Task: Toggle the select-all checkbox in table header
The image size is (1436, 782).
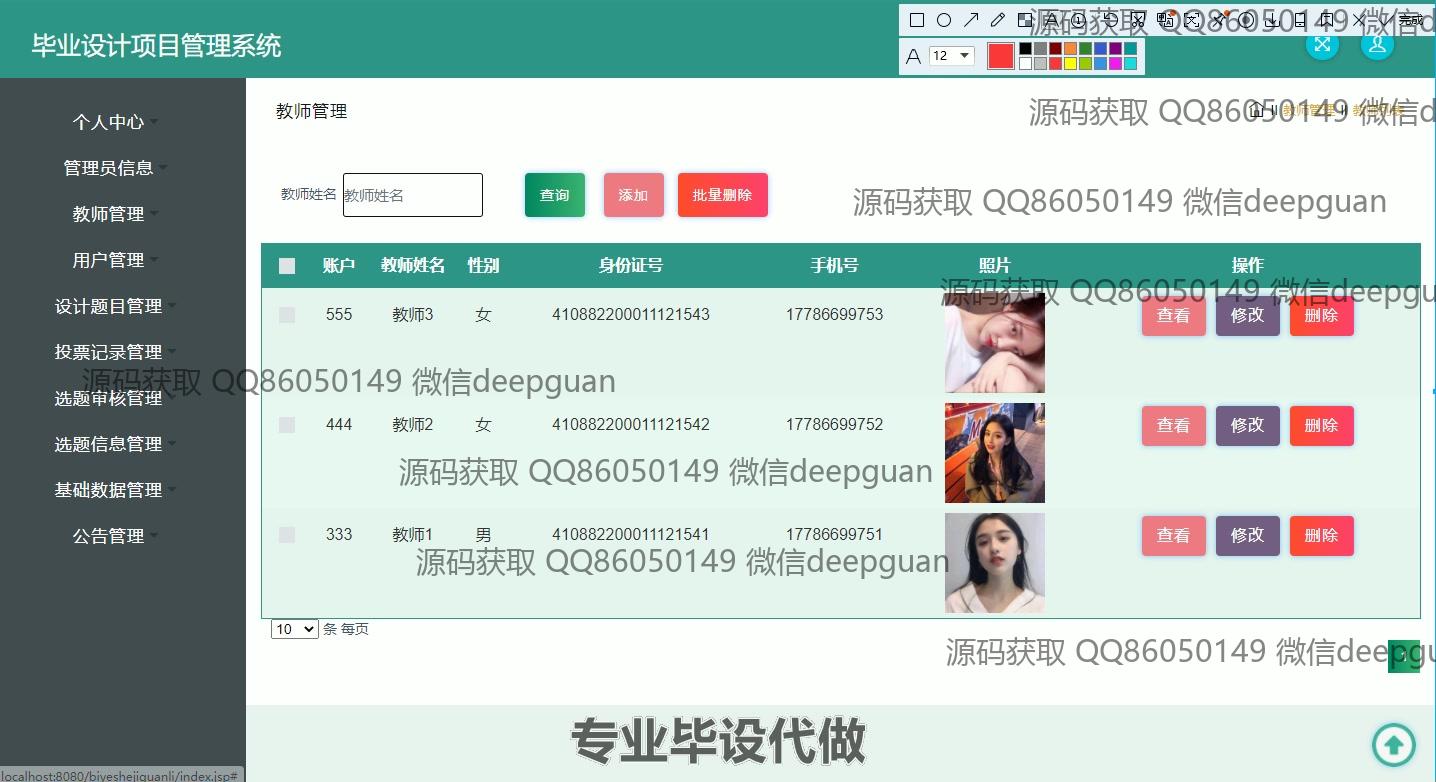Action: (287, 266)
